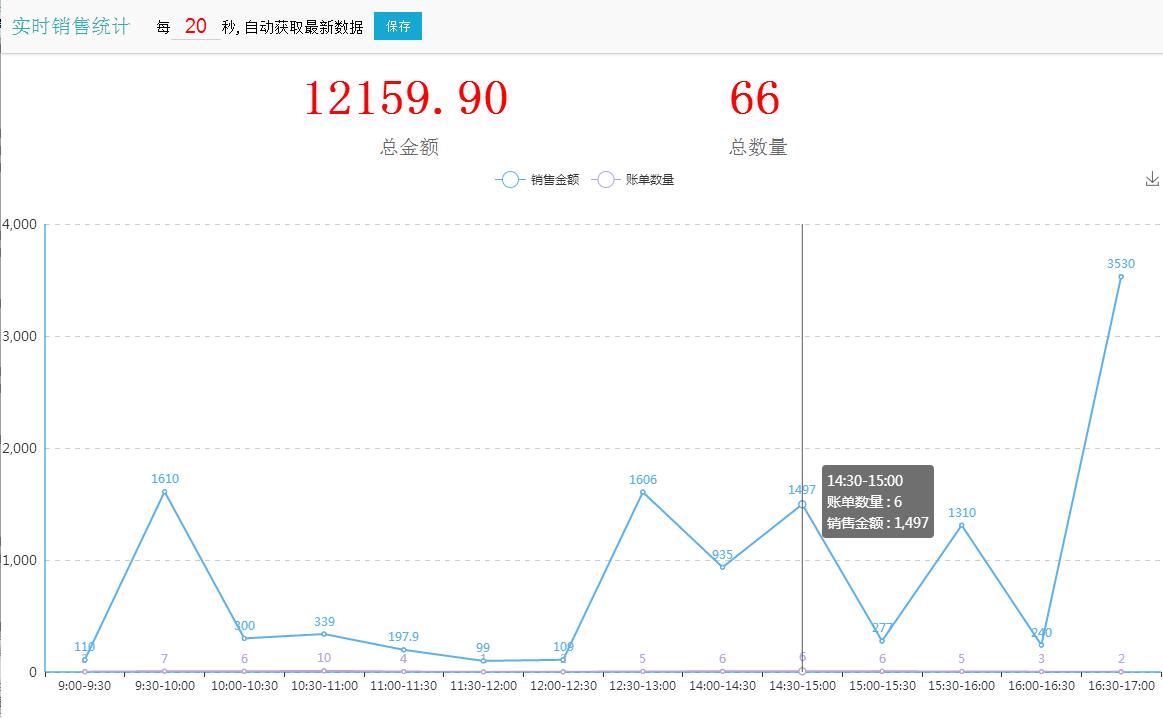1163x718 pixels.
Task: Click the 16:00-16:30 x-axis label
Action: (1041, 686)
